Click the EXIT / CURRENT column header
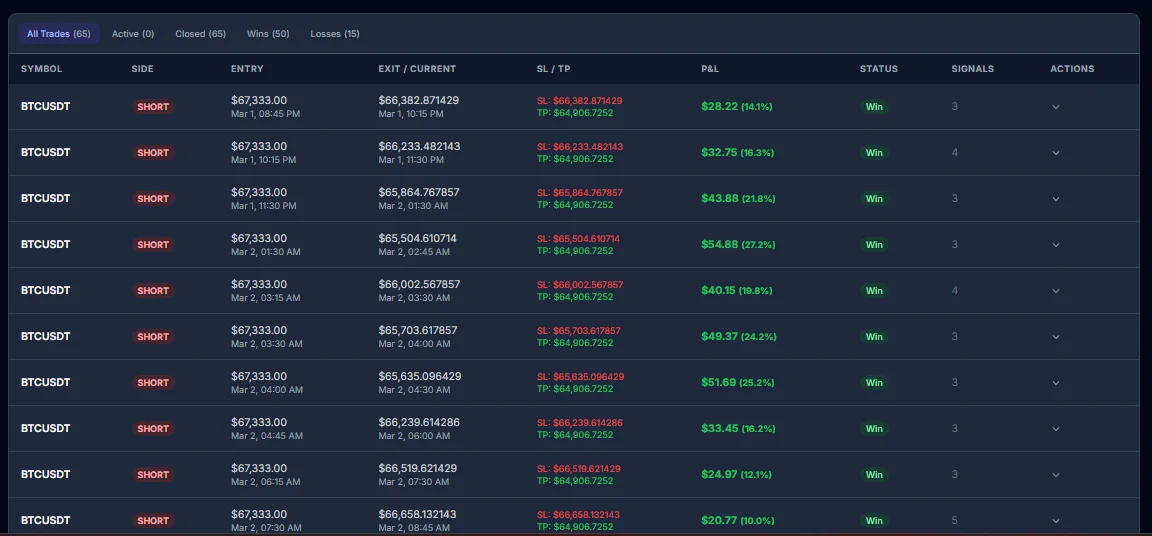 (417, 69)
